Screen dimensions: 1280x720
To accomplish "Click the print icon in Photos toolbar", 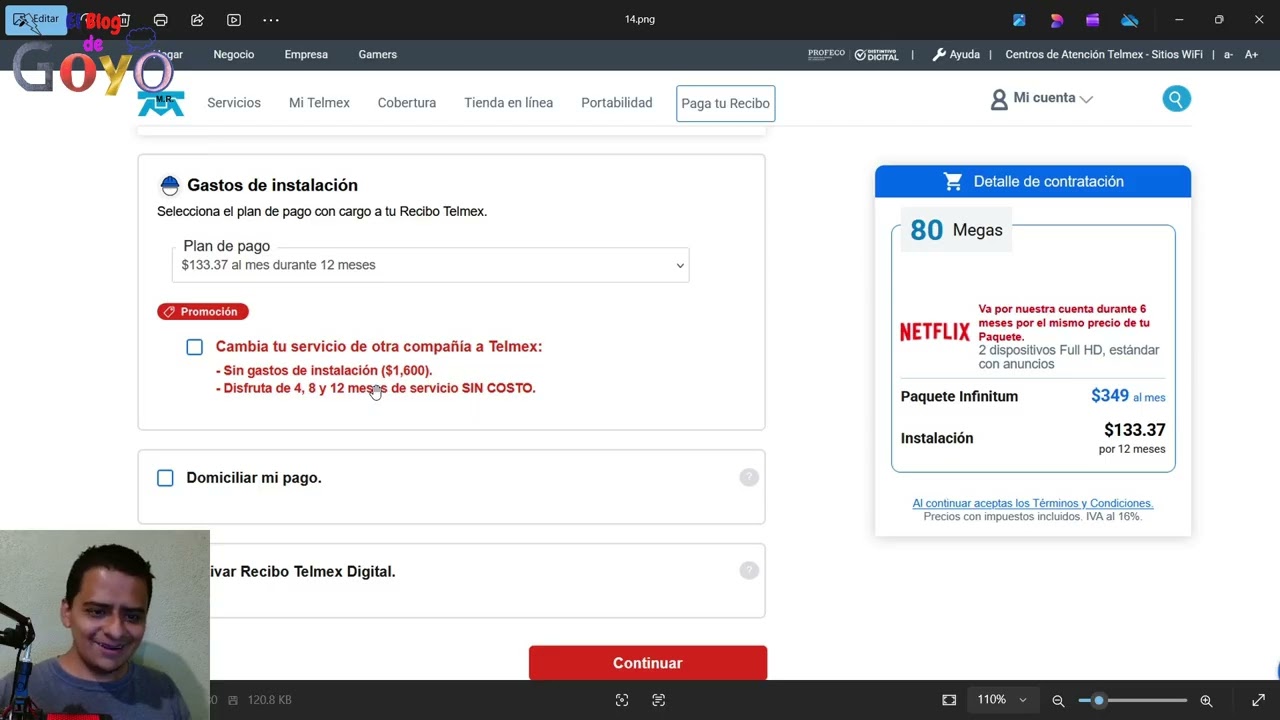I will pos(160,20).
